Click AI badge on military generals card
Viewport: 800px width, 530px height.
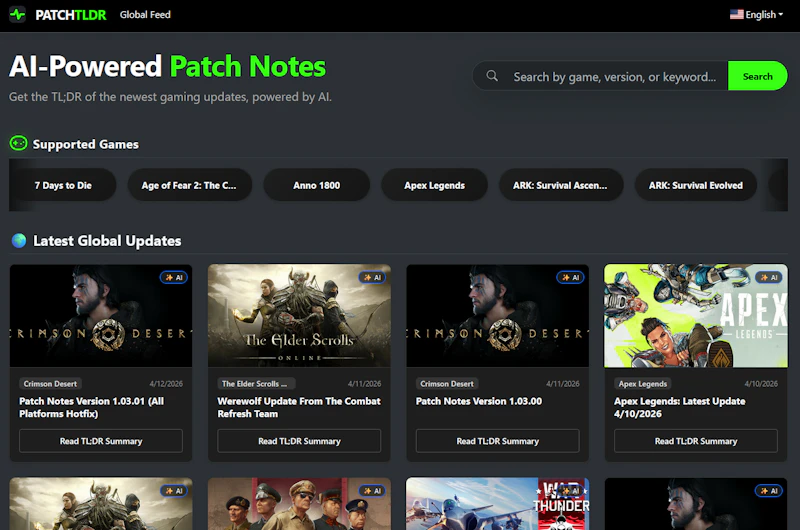(x=372, y=491)
